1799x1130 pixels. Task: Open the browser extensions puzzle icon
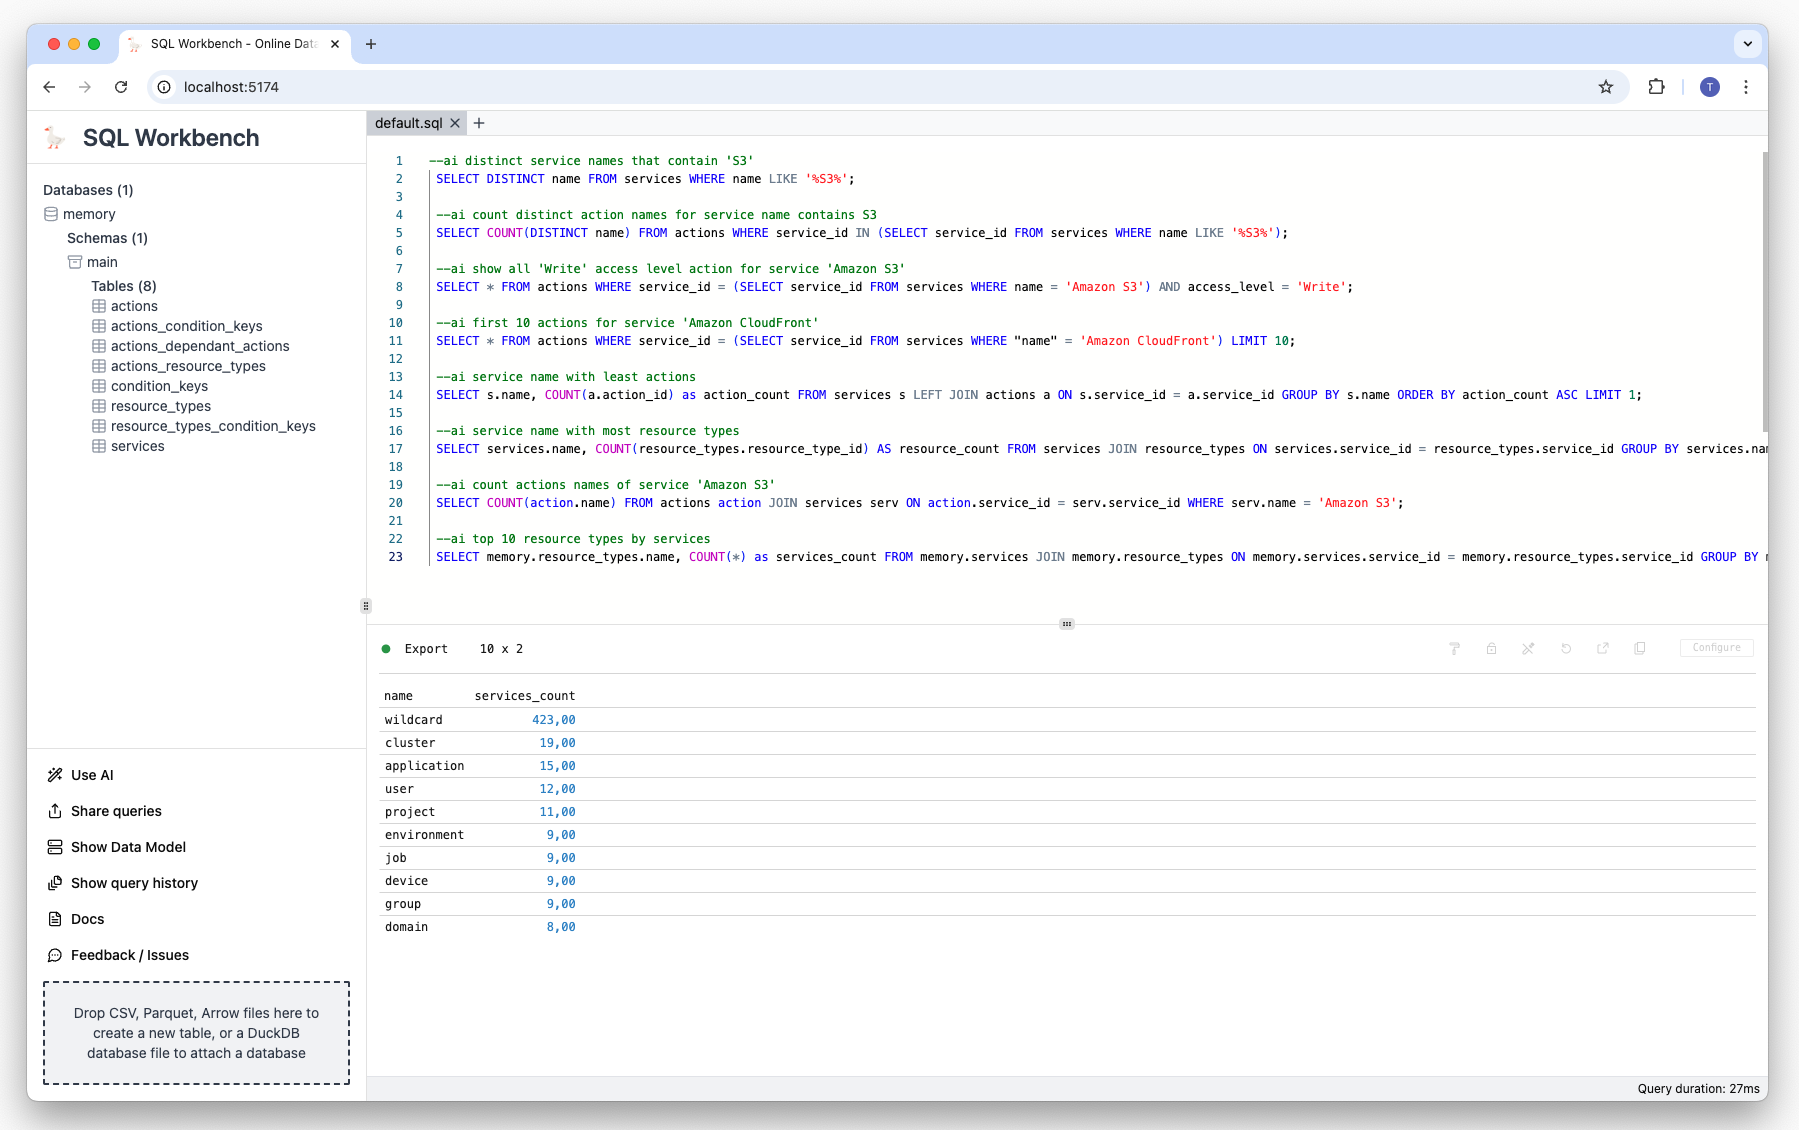point(1656,87)
